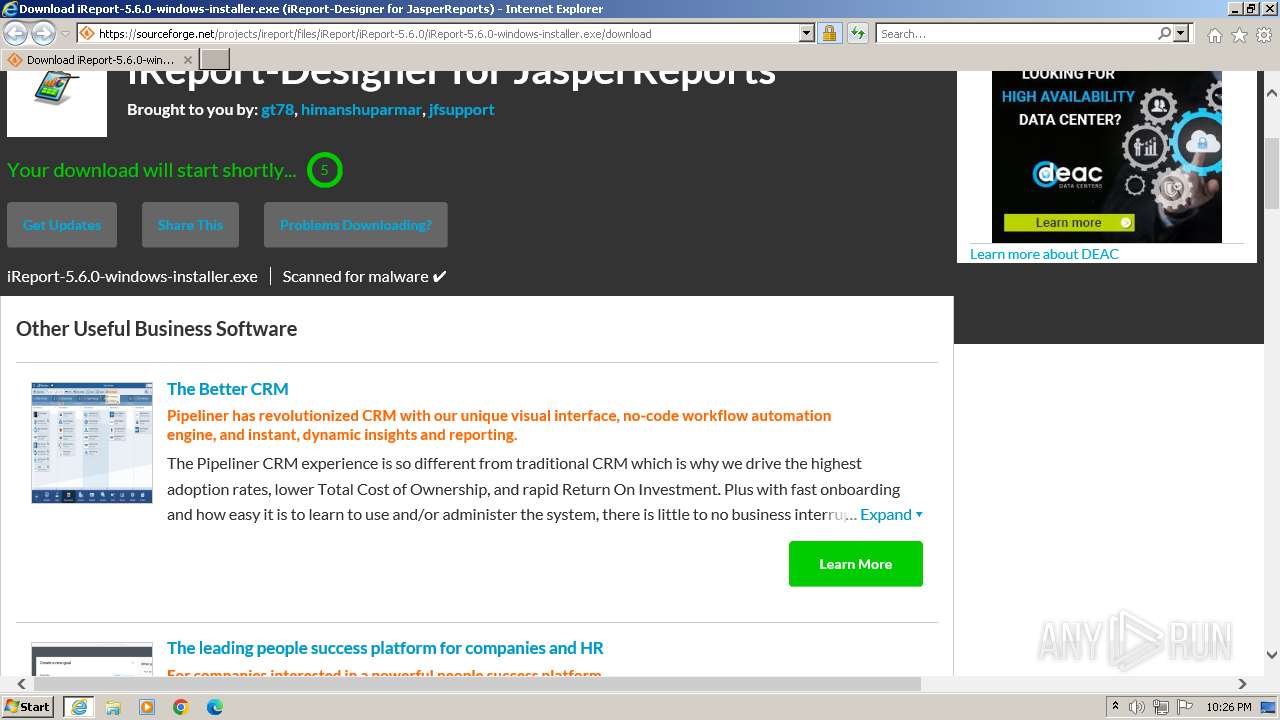1280x720 pixels.
Task: Click the horizontal scrollbar left arrow
Action: point(22,684)
